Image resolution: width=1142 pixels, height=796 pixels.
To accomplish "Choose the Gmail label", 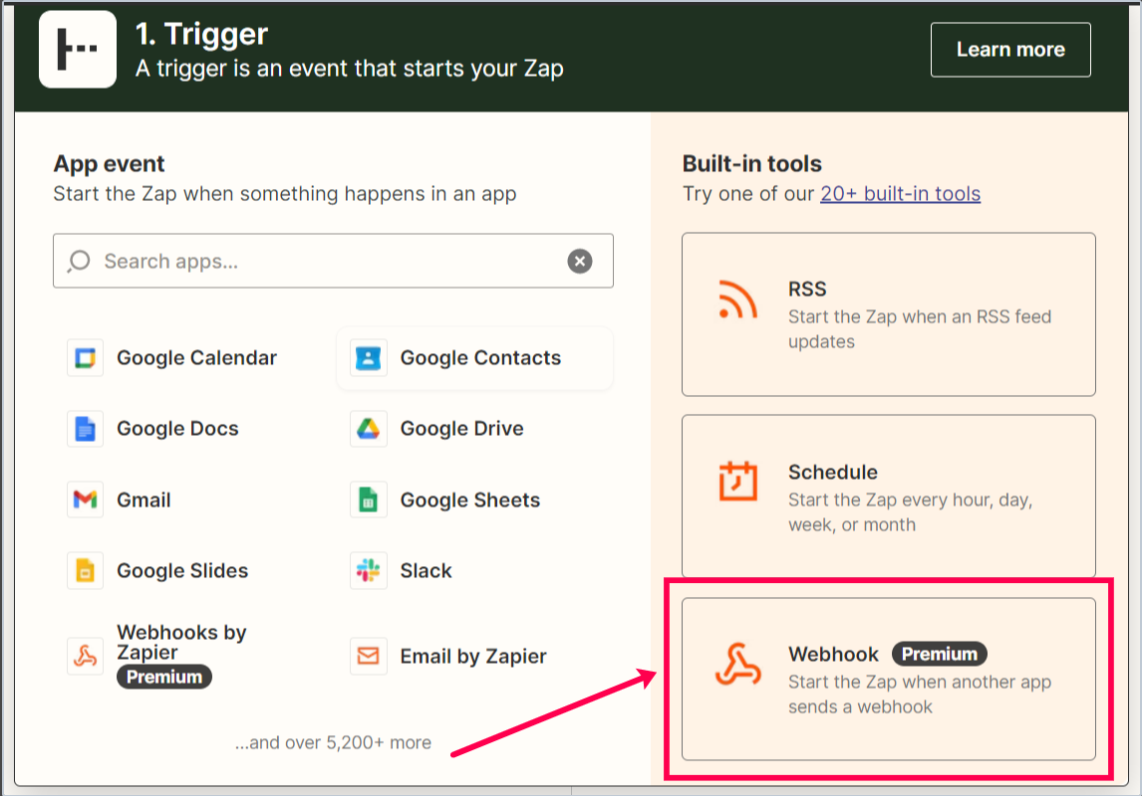I will [x=144, y=500].
